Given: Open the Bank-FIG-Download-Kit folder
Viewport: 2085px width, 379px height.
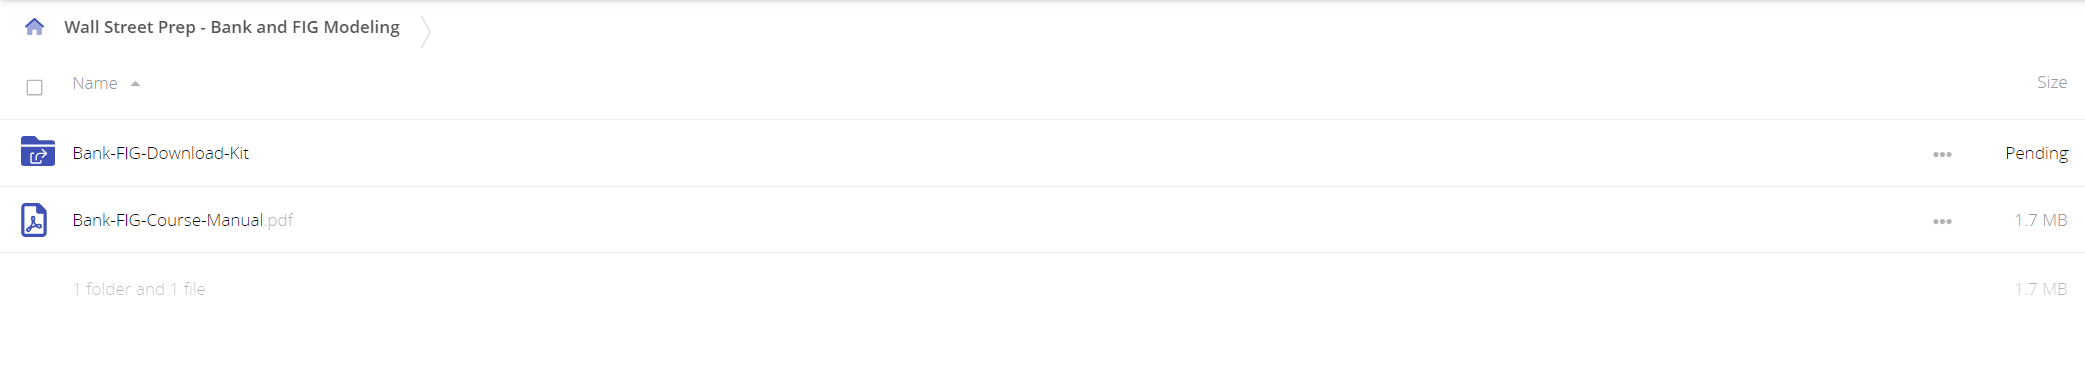Looking at the screenshot, I should 161,153.
